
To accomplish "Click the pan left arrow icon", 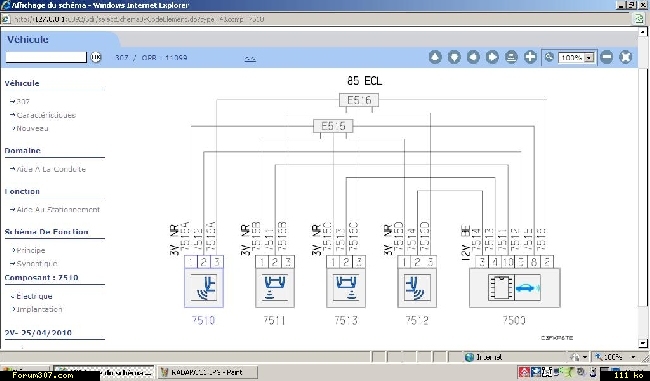I will [x=473, y=57].
